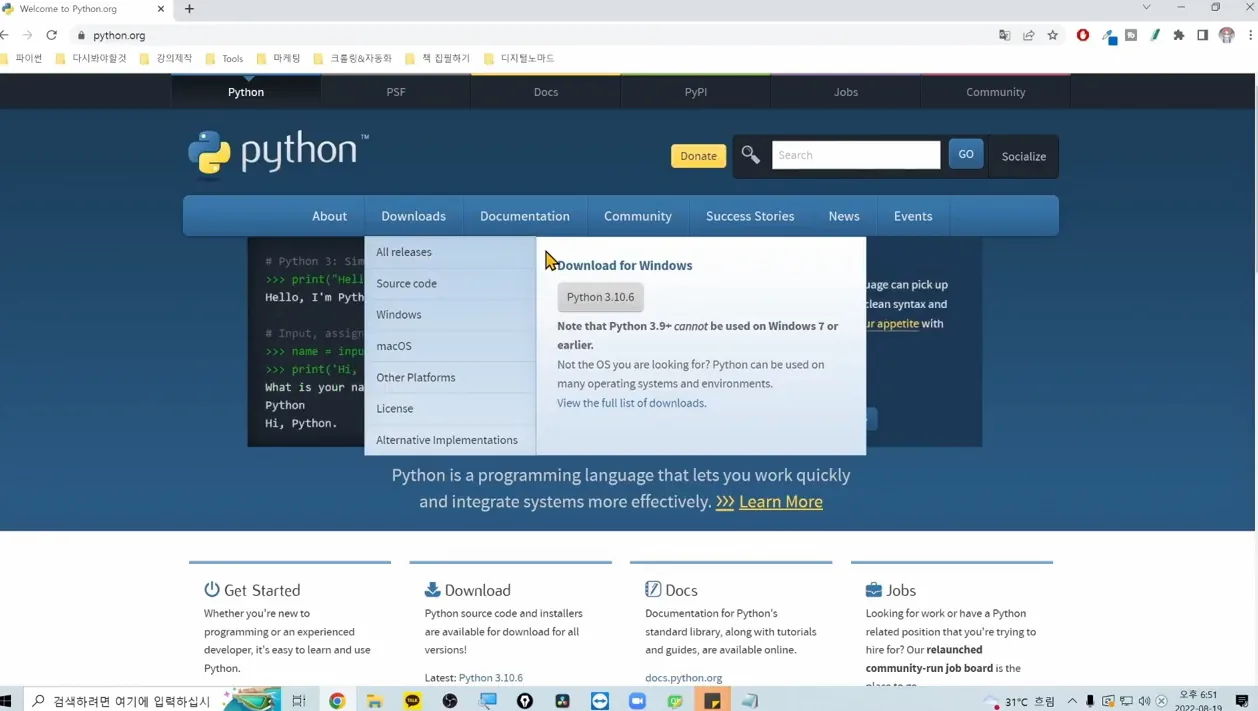Open the Google Translate page icon
The image size is (1258, 711).
(x=1005, y=35)
